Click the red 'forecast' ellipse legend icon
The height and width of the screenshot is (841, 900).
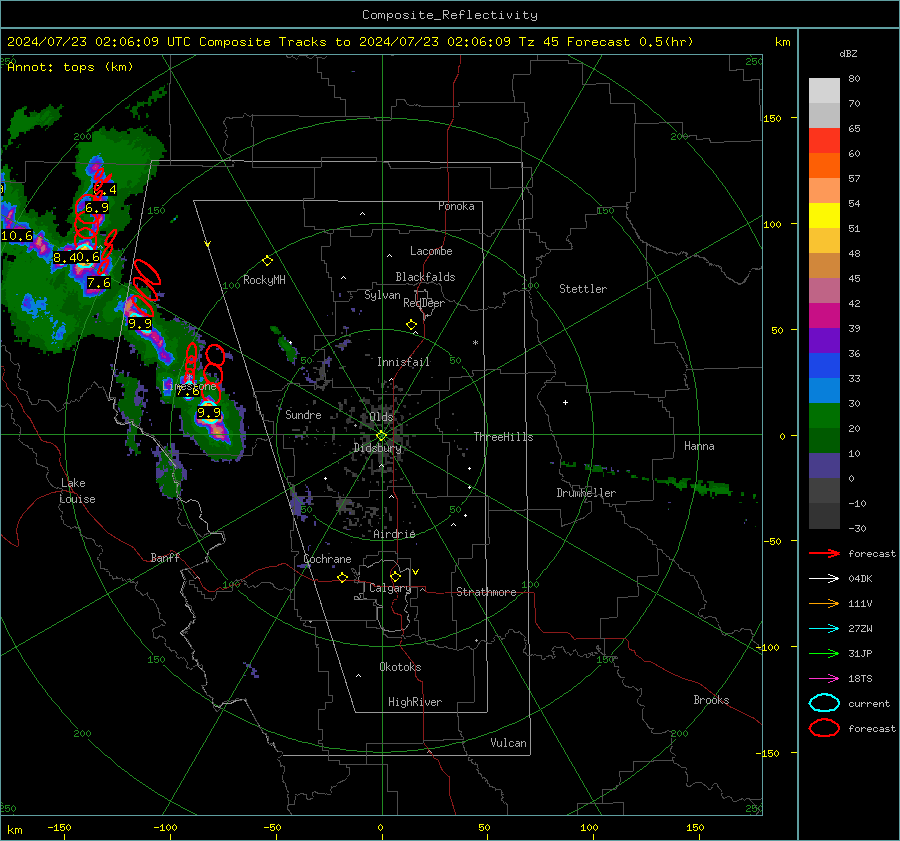coord(824,728)
